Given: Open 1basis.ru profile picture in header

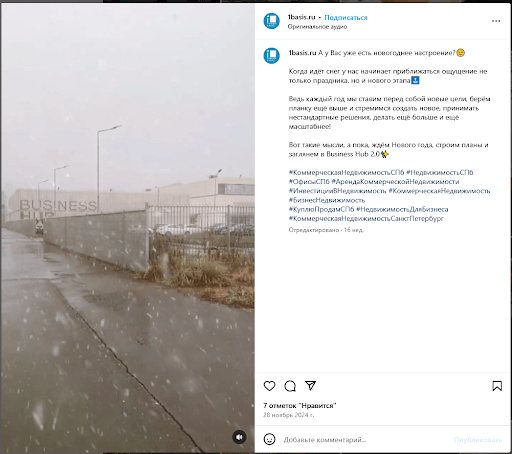Looking at the screenshot, I should [x=272, y=21].
